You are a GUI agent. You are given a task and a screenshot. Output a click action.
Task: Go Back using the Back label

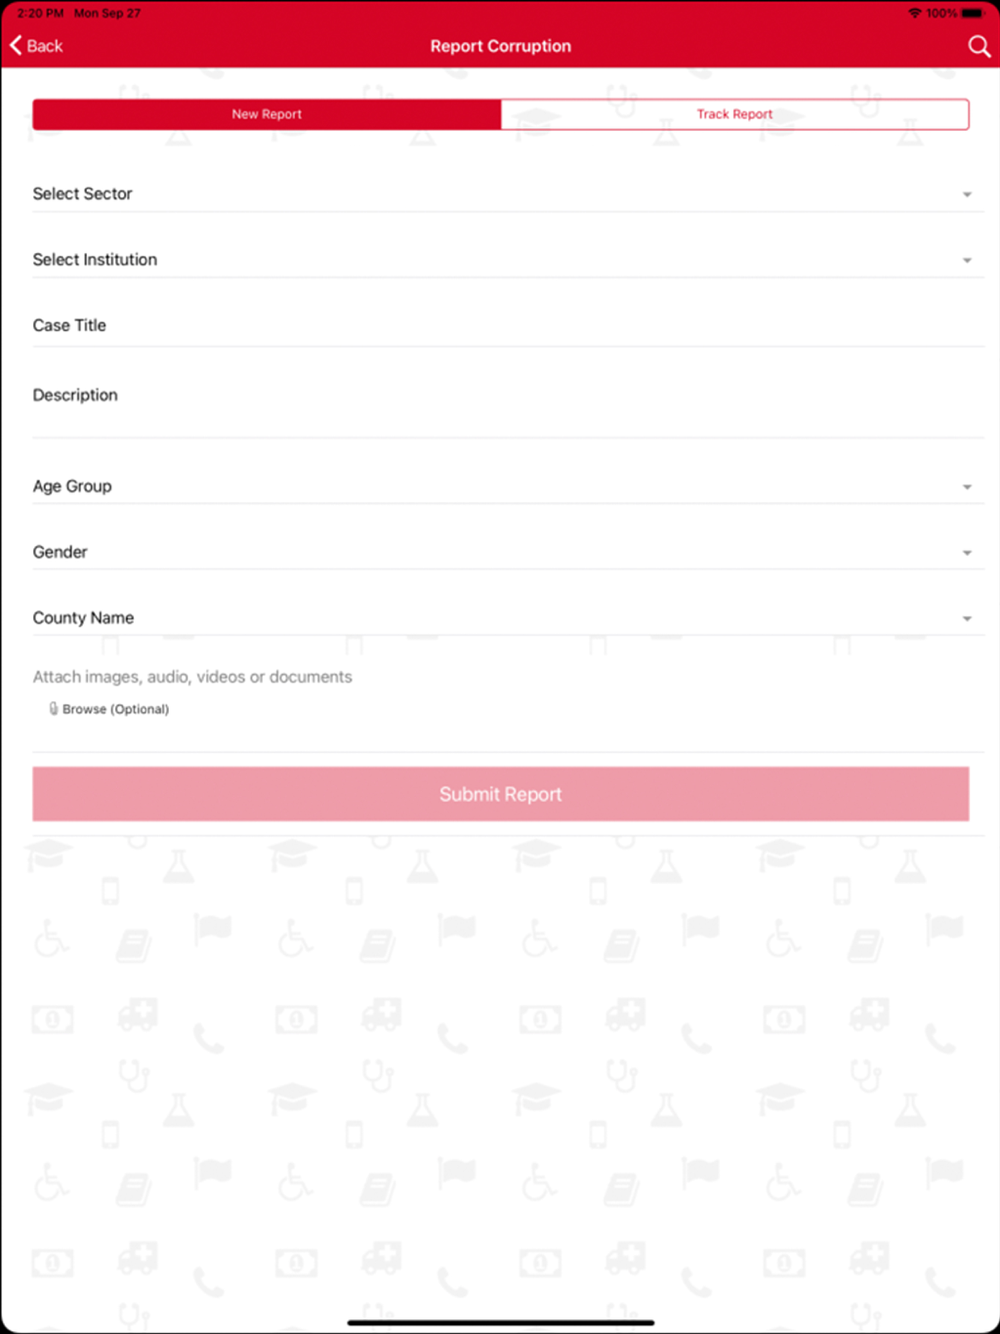[45, 46]
